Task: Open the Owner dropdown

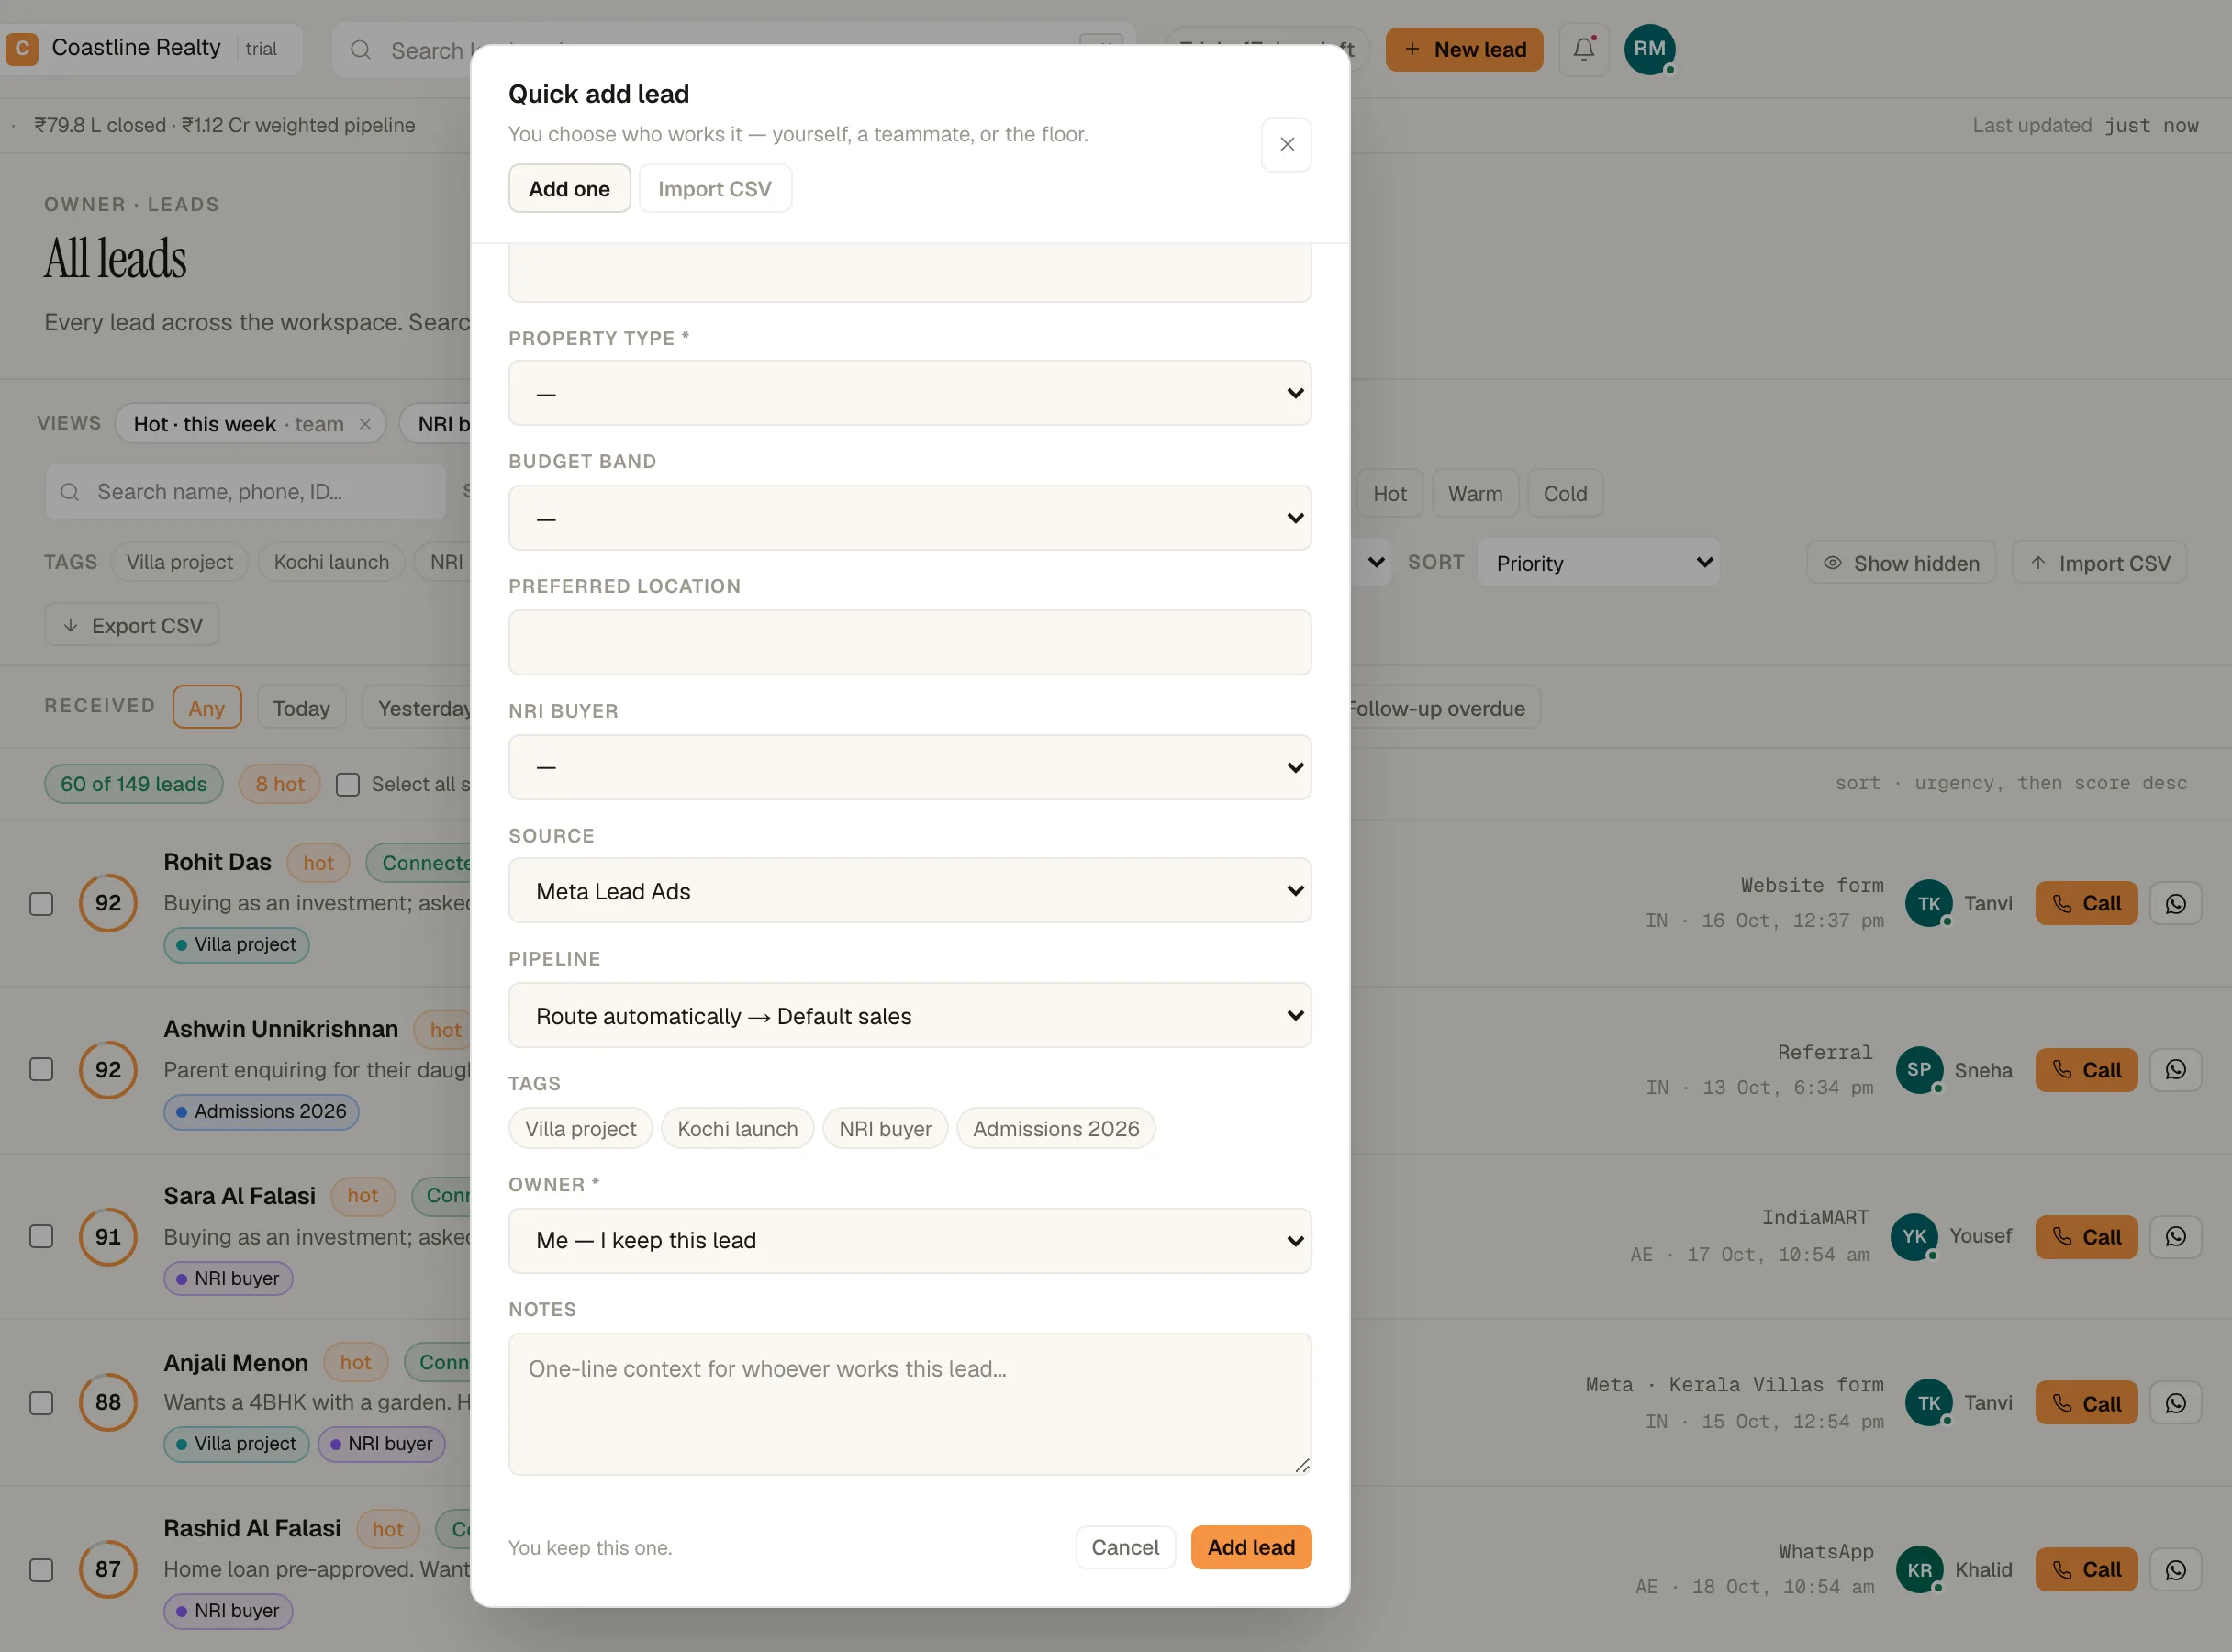Action: (909, 1240)
